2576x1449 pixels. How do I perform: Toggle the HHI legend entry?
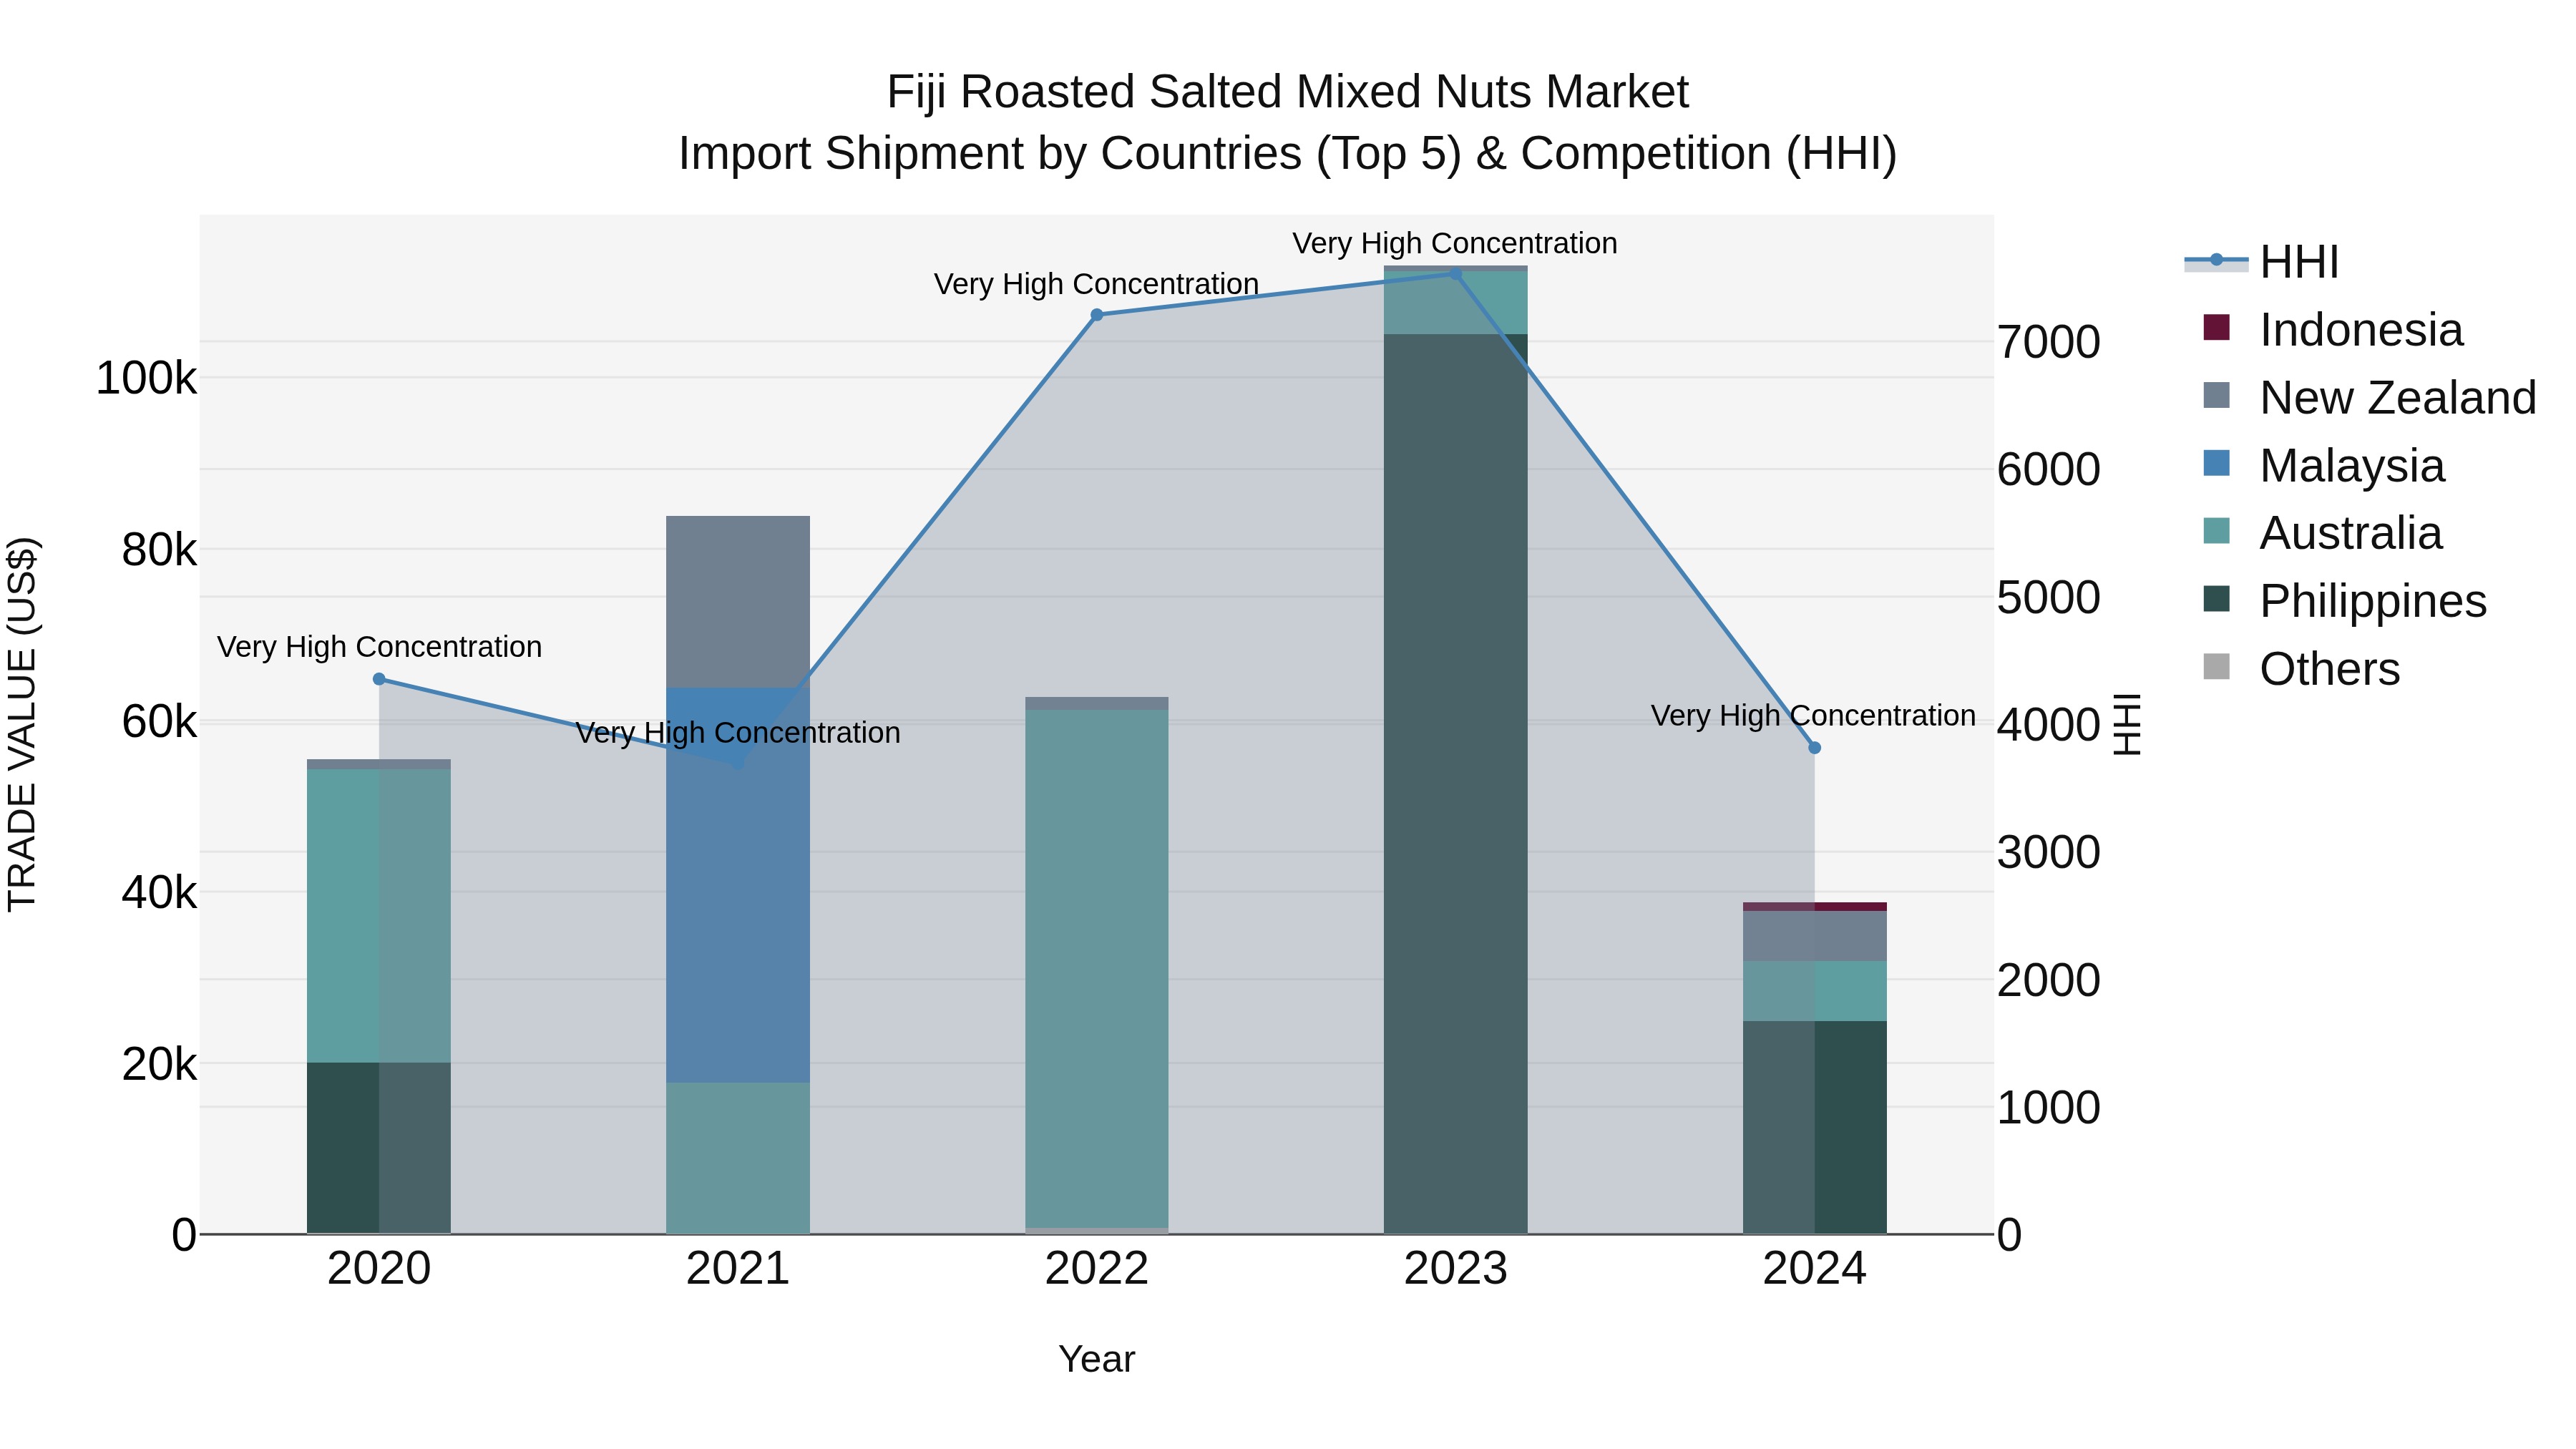[x=2262, y=262]
